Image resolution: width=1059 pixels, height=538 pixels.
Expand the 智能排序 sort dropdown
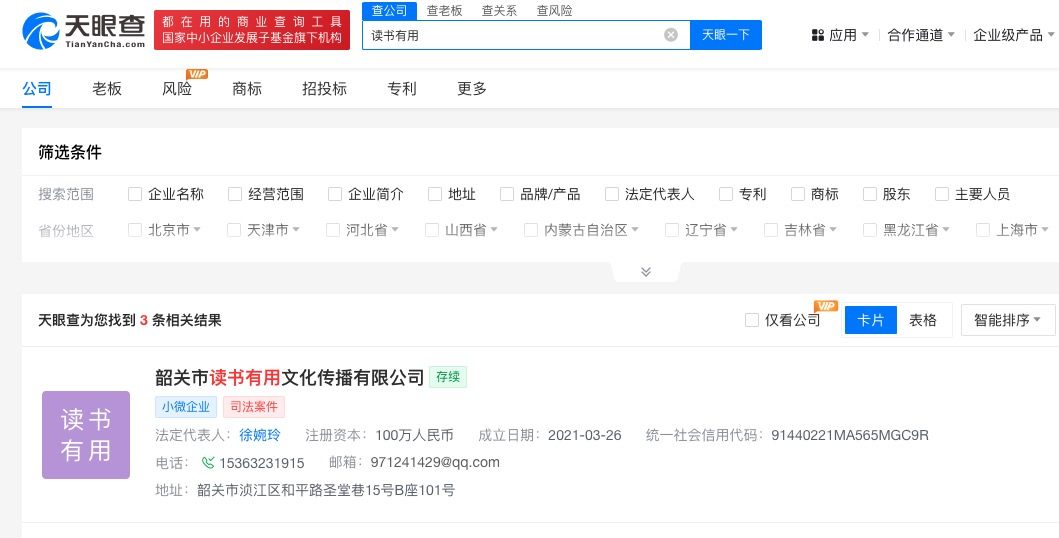(x=1008, y=320)
